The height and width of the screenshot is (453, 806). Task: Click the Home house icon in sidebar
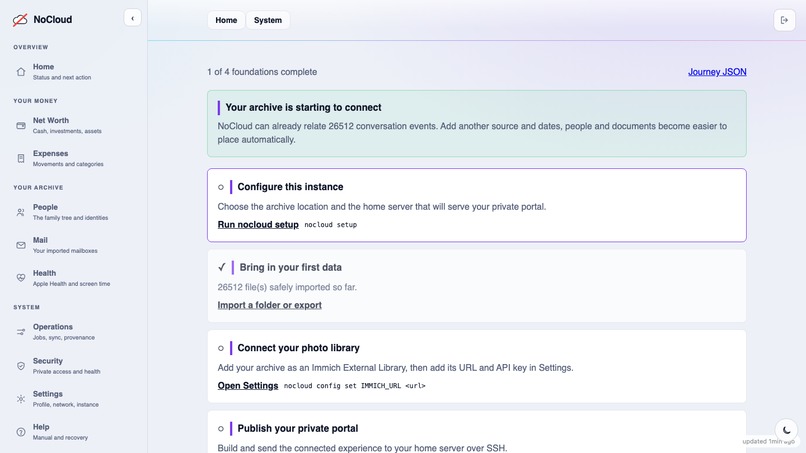(x=21, y=72)
